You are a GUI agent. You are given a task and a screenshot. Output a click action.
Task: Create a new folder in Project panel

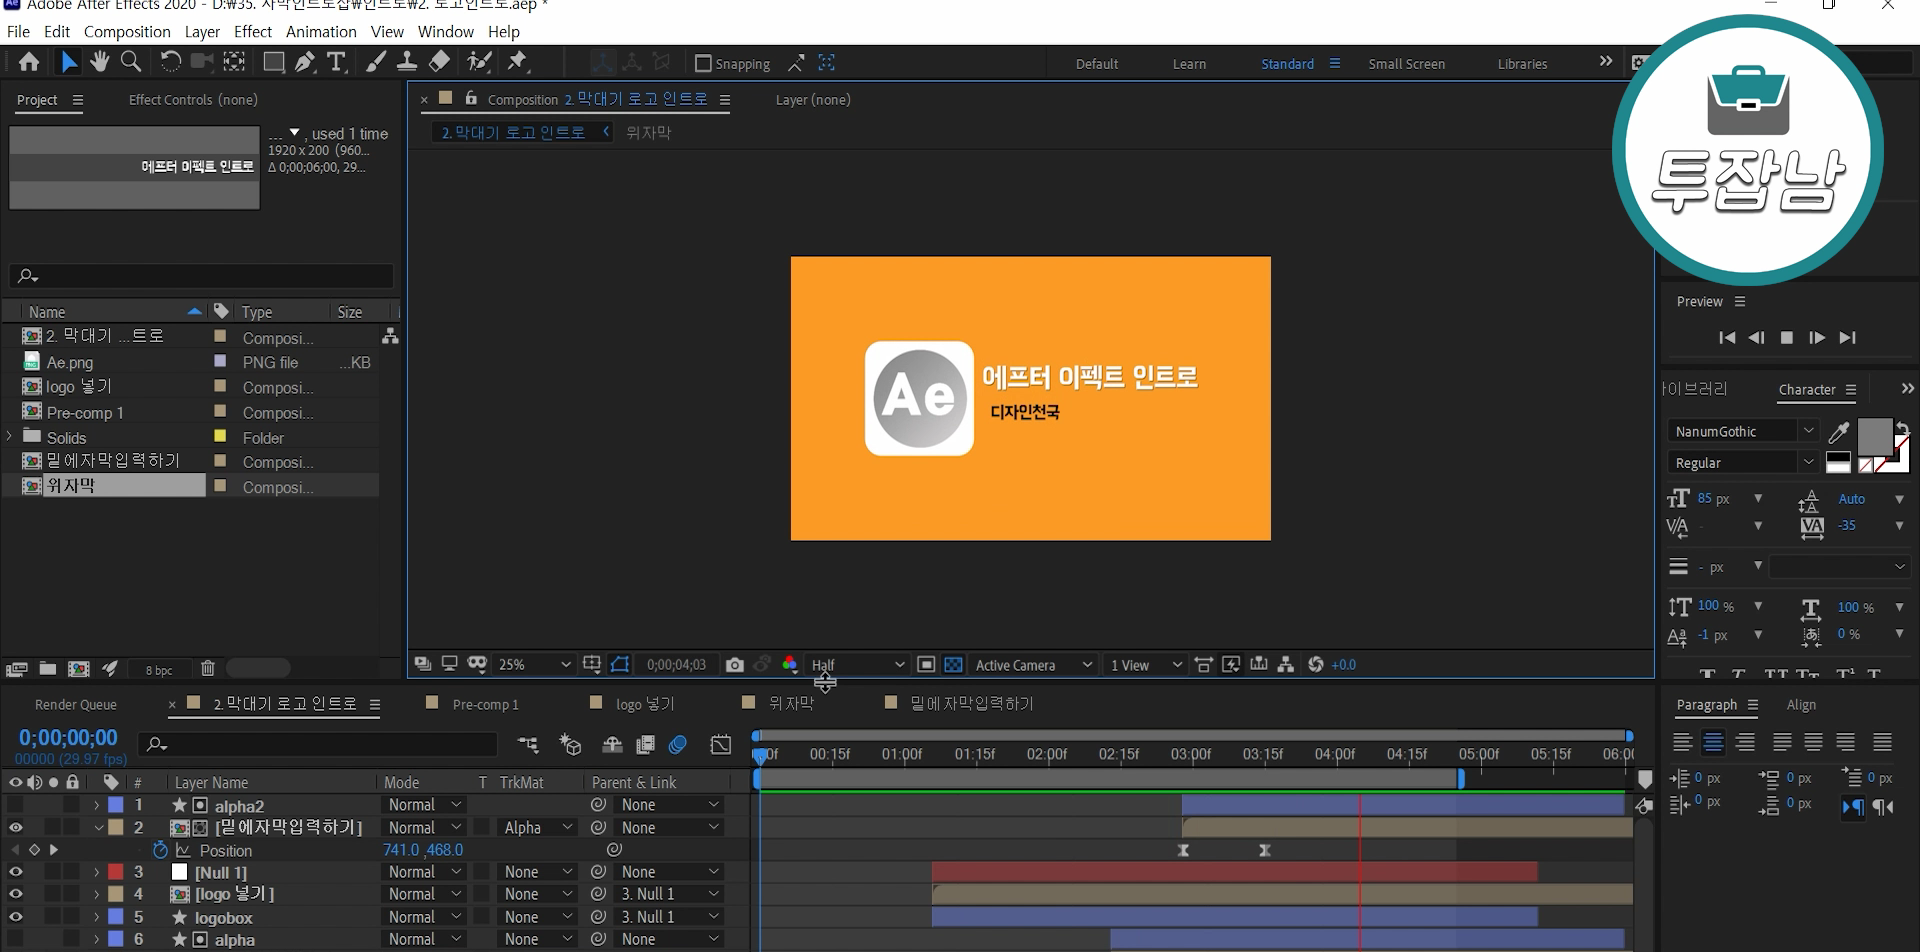coord(47,669)
